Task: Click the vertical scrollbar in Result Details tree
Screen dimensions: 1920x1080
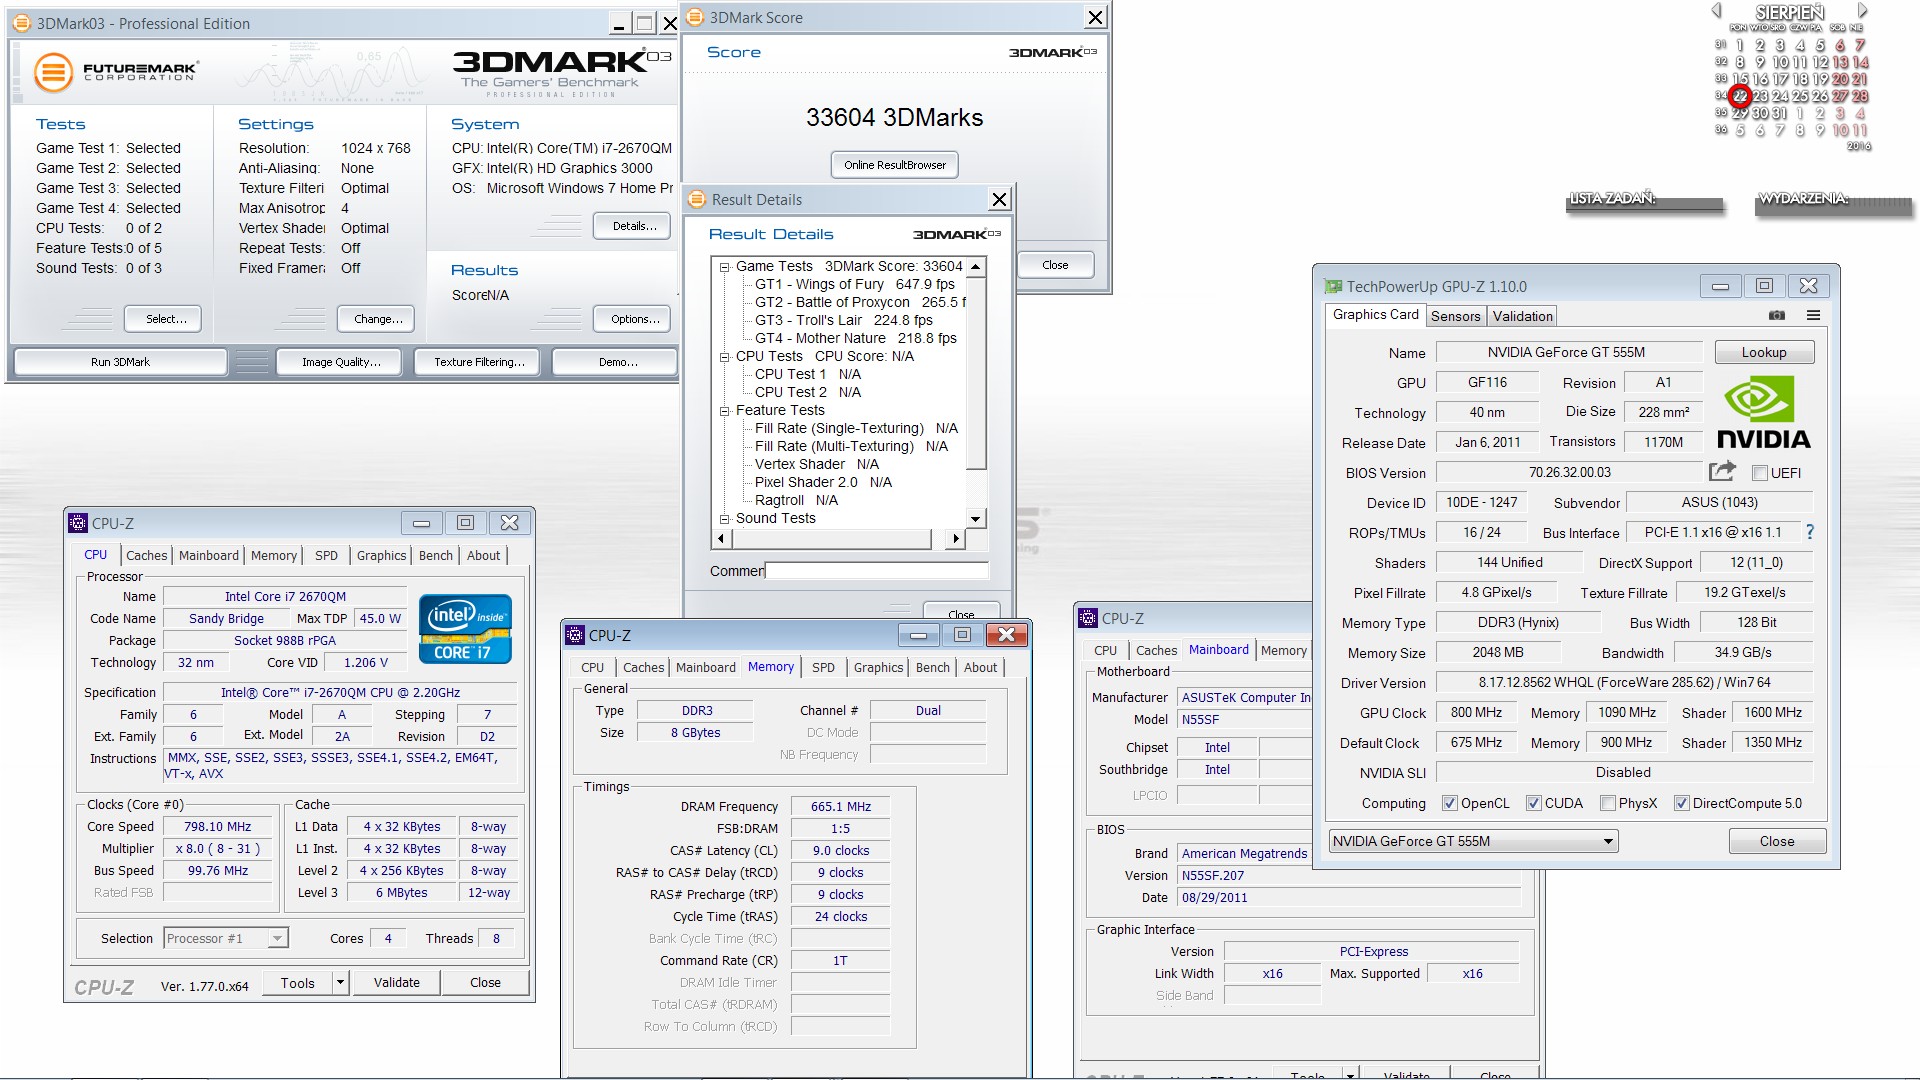Action: [976, 393]
